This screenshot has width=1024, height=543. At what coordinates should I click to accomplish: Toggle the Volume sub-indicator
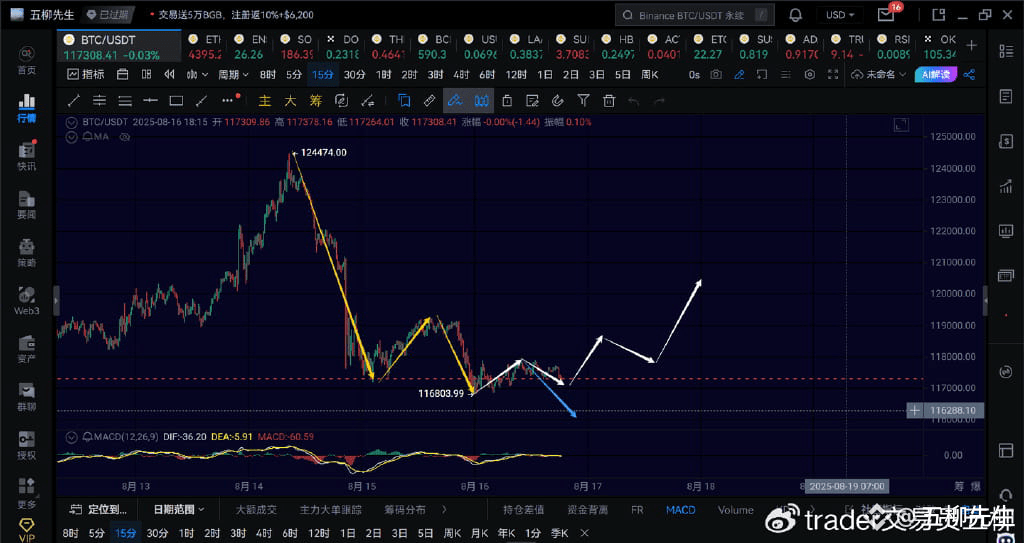click(x=735, y=510)
